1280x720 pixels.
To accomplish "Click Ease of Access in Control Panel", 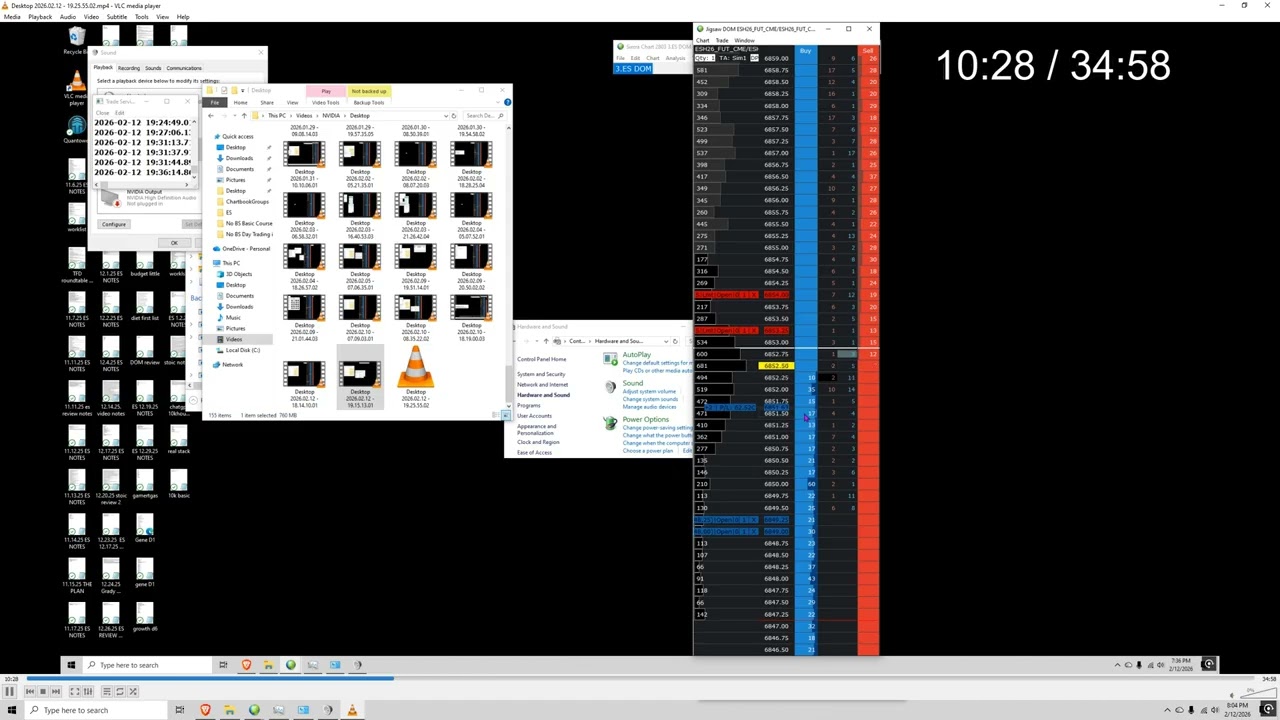I will 534,453.
